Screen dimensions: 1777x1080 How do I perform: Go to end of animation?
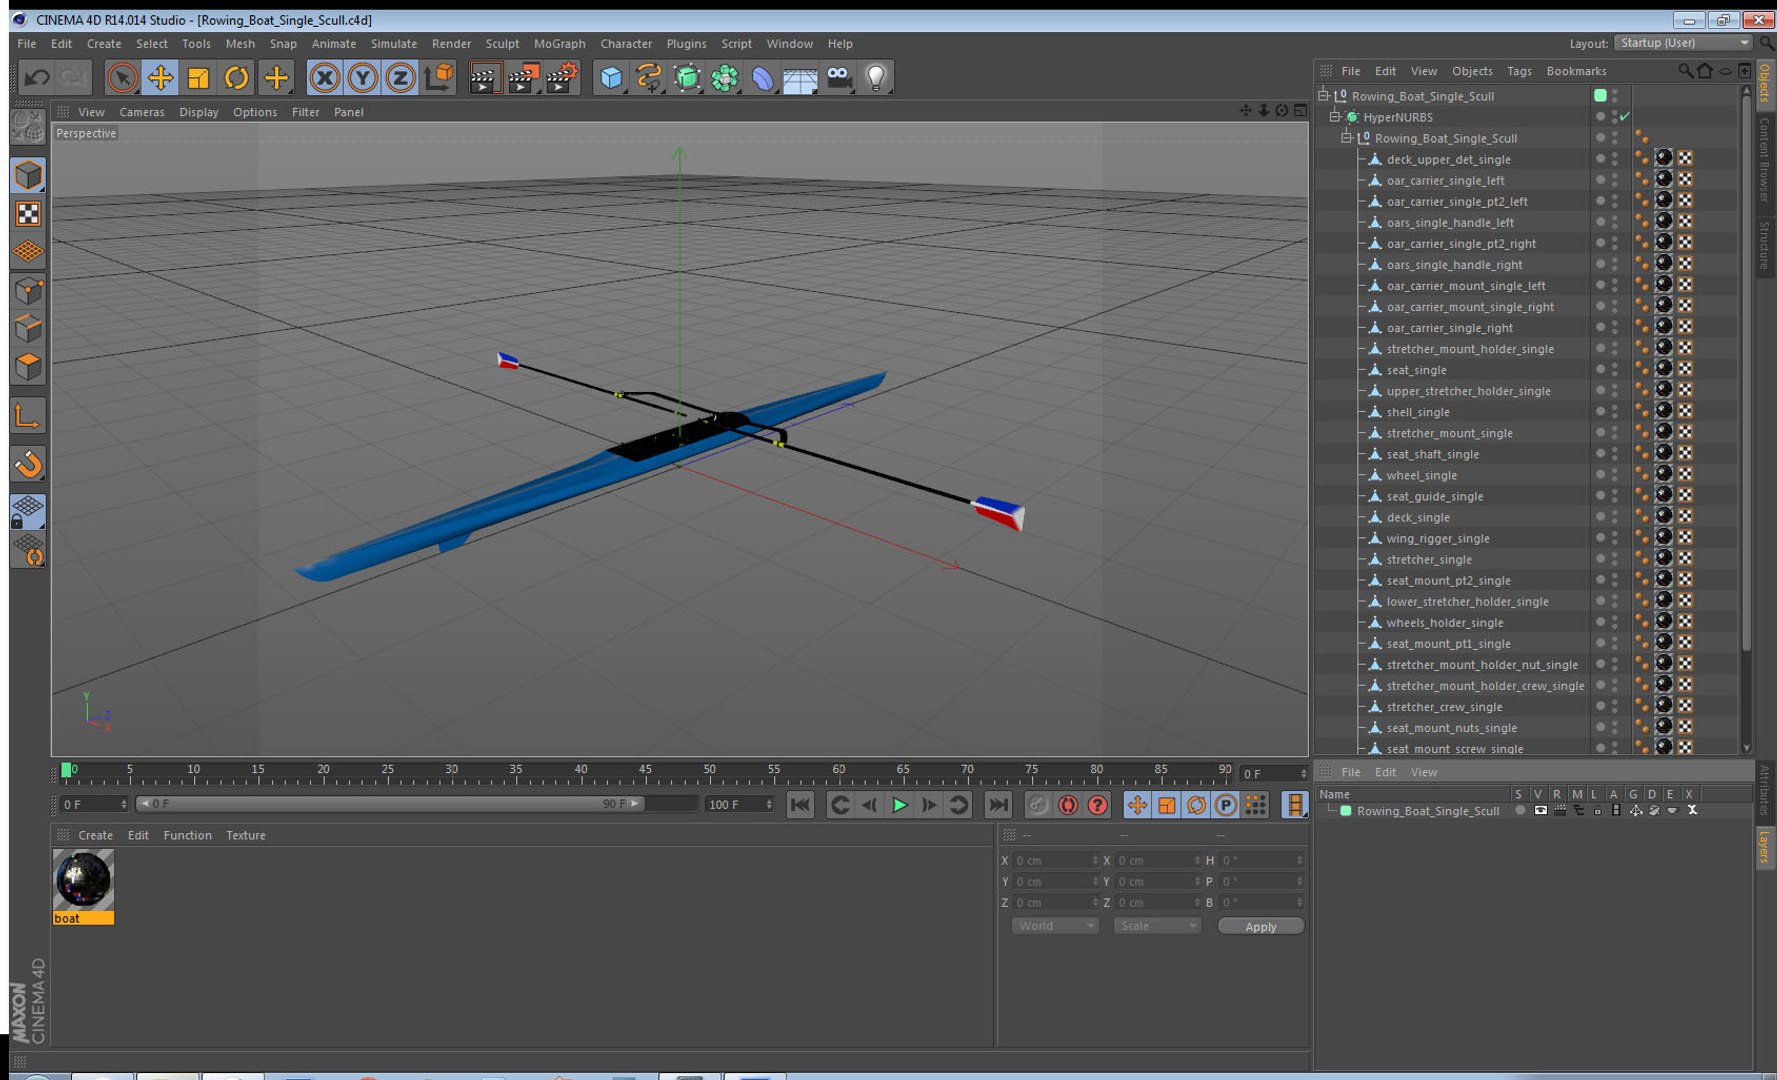(x=998, y=805)
